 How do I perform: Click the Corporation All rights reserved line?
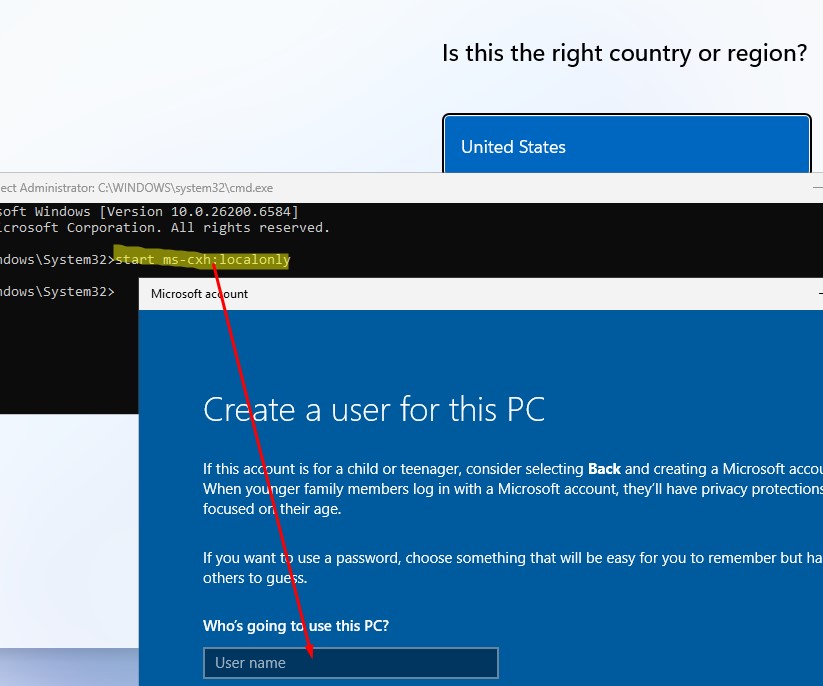coord(165,228)
